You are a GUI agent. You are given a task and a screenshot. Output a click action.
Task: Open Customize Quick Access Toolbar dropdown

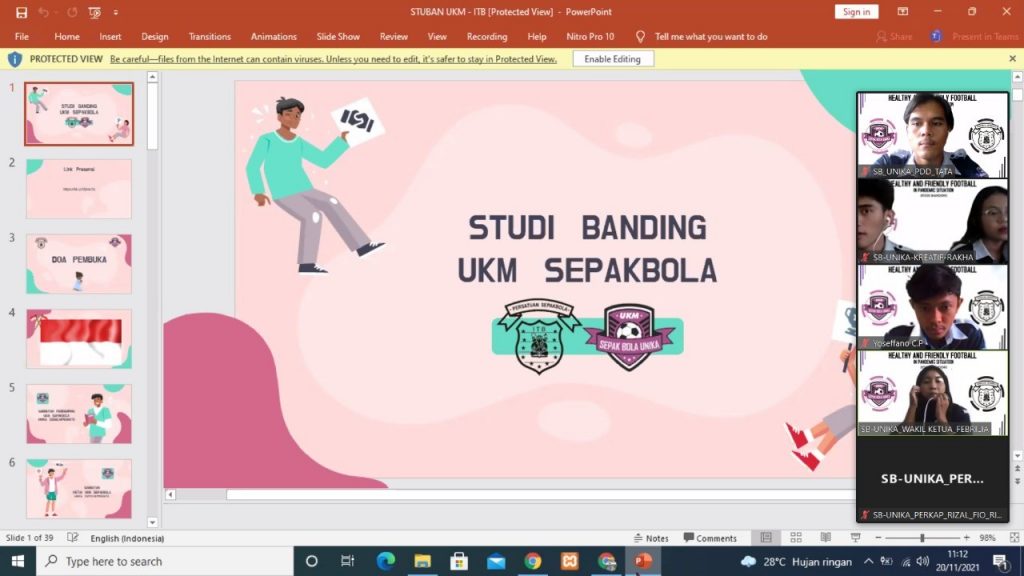coord(116,12)
